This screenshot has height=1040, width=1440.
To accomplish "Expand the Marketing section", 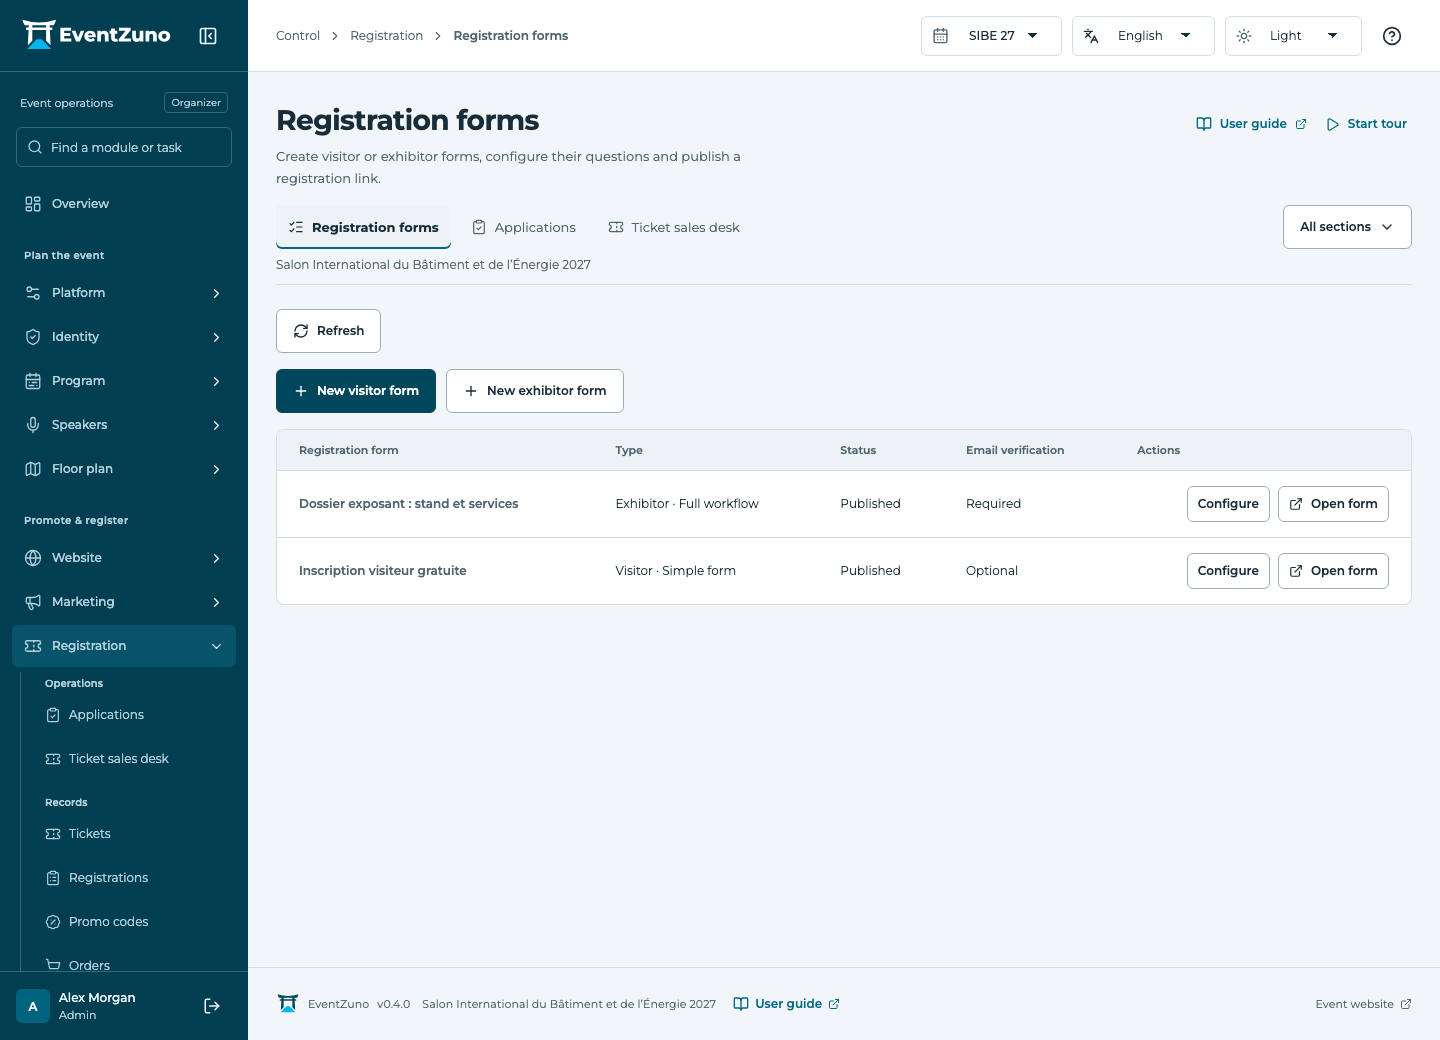I will (x=124, y=602).
